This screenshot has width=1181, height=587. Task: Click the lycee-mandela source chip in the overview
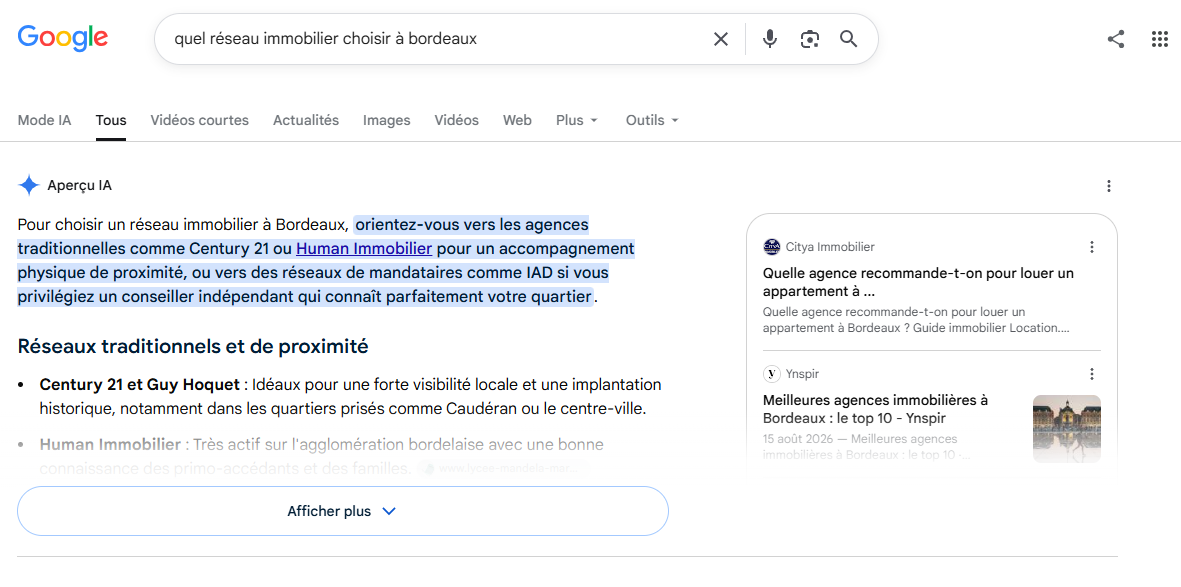502,468
